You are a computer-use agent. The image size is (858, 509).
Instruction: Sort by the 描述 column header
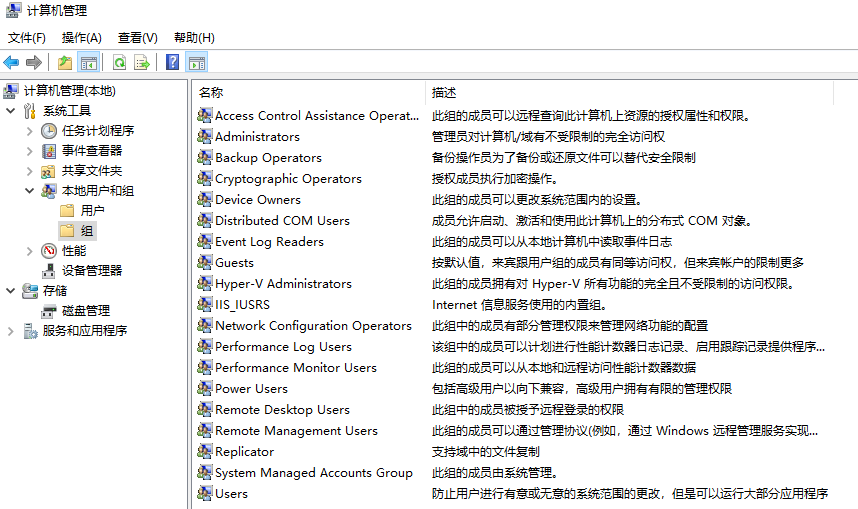[630, 92]
